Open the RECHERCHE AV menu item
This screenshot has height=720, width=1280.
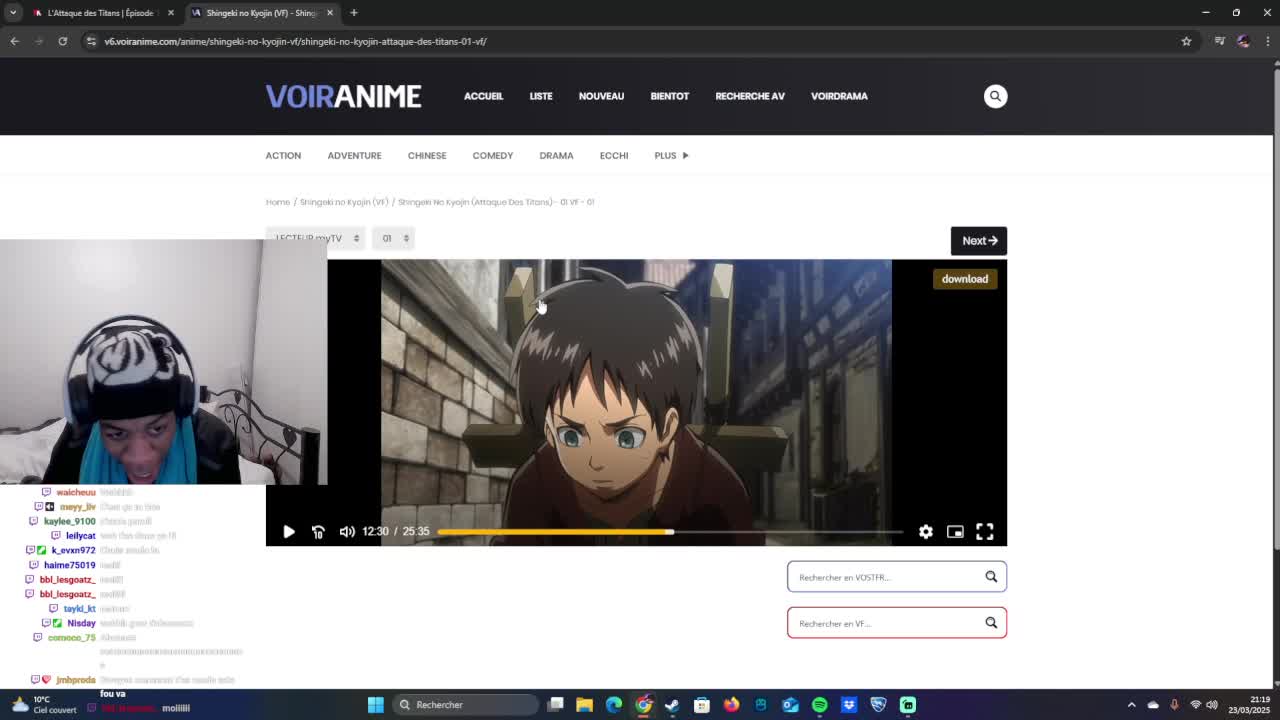click(750, 96)
